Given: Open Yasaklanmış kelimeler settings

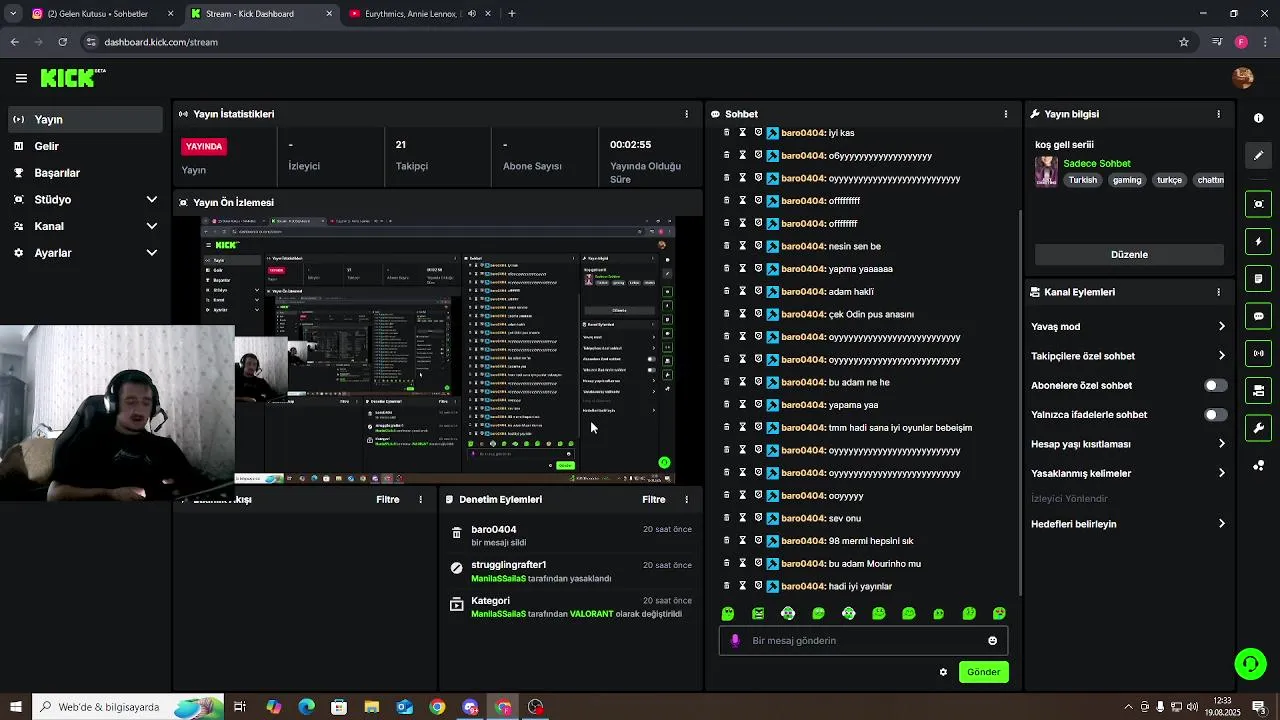Looking at the screenshot, I should point(1128,474).
